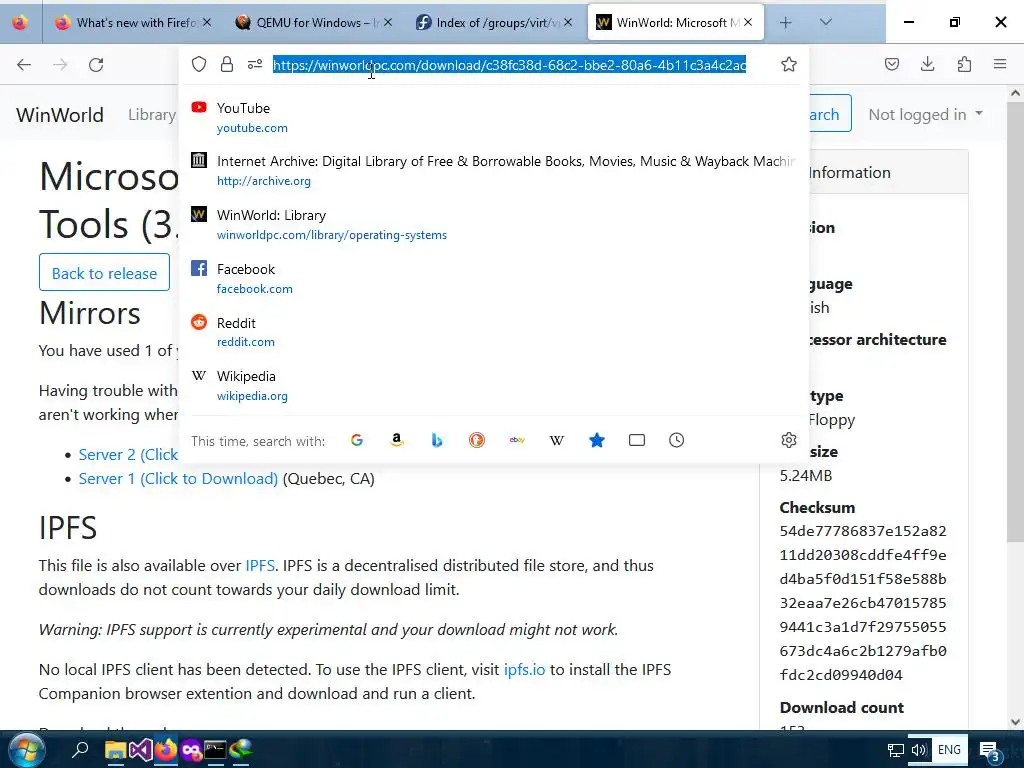Download from Server 1 Quebec link
This screenshot has width=1024, height=768.
pyautogui.click(x=178, y=479)
